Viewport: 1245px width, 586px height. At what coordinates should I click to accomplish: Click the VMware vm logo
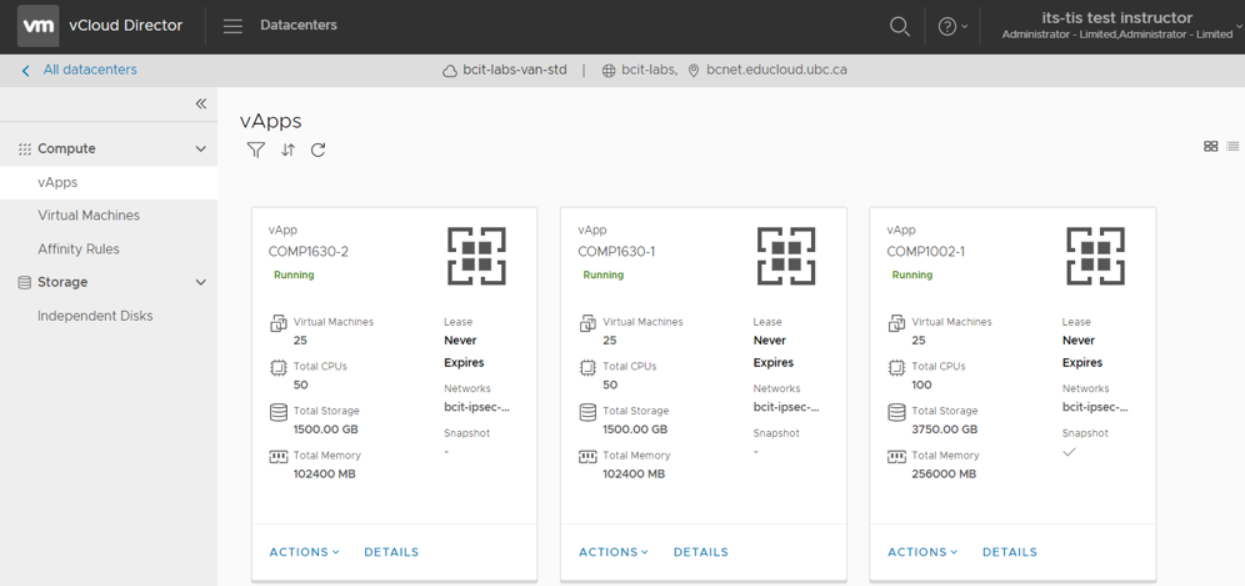tap(38, 26)
